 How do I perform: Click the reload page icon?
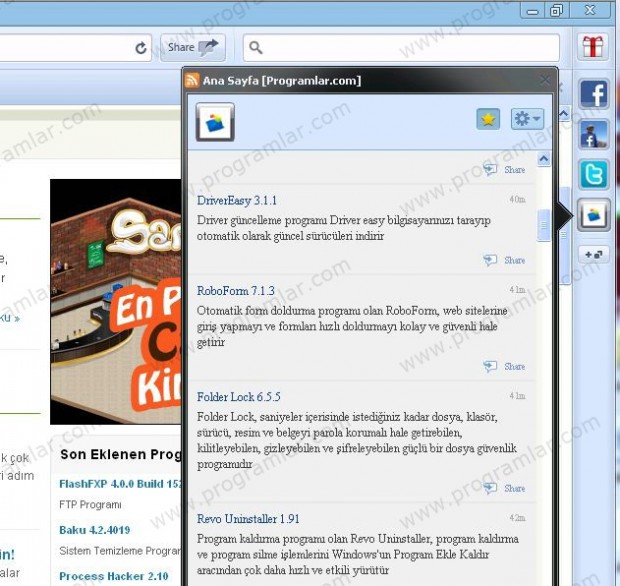point(141,48)
